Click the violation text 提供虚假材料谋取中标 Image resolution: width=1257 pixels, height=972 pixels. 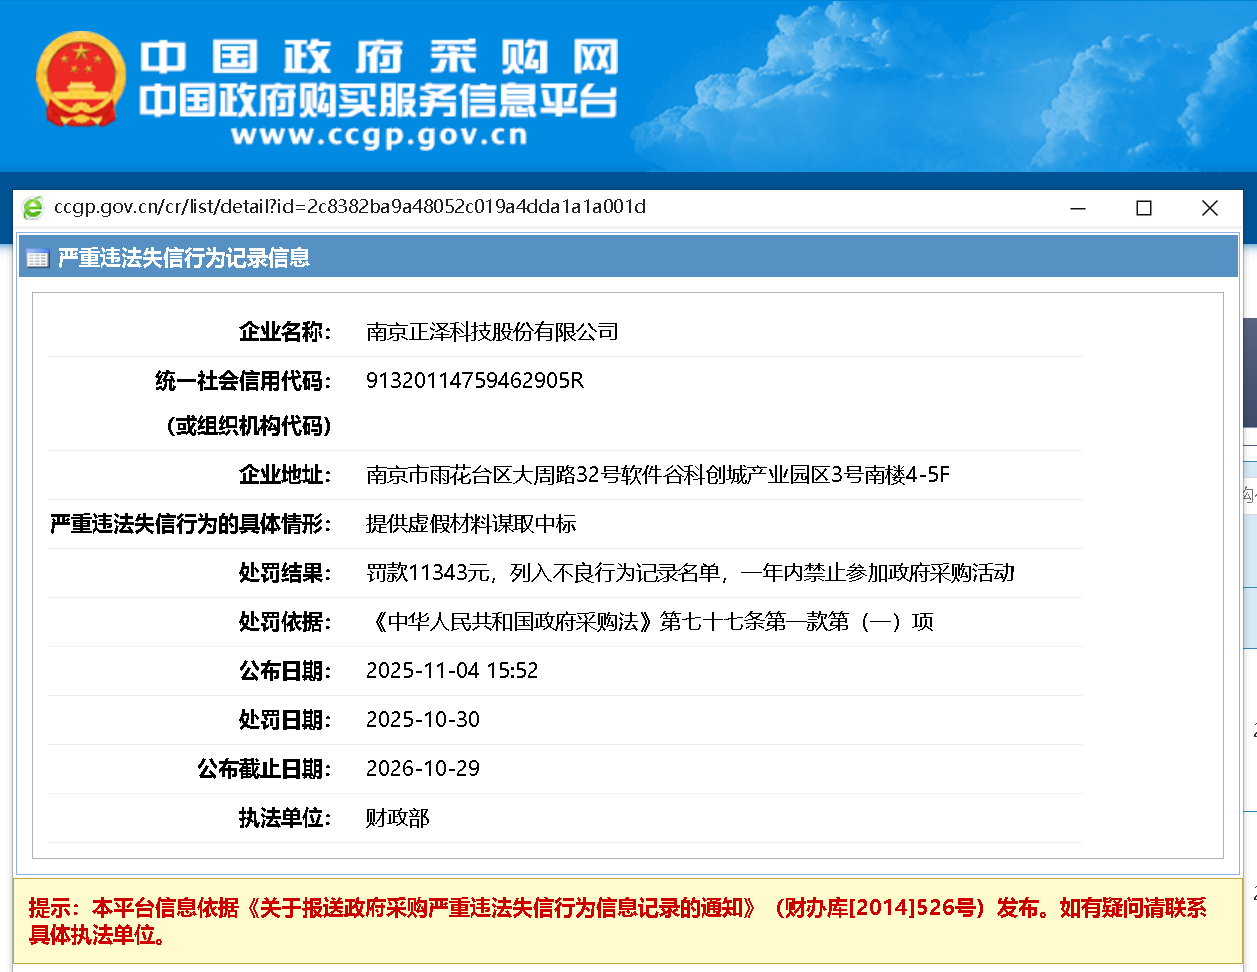click(471, 524)
